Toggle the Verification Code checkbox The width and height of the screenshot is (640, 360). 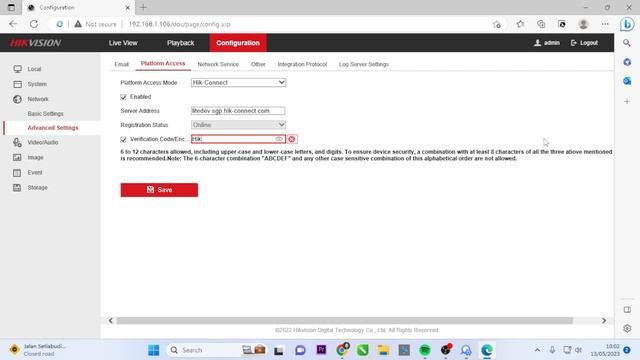pos(123,140)
